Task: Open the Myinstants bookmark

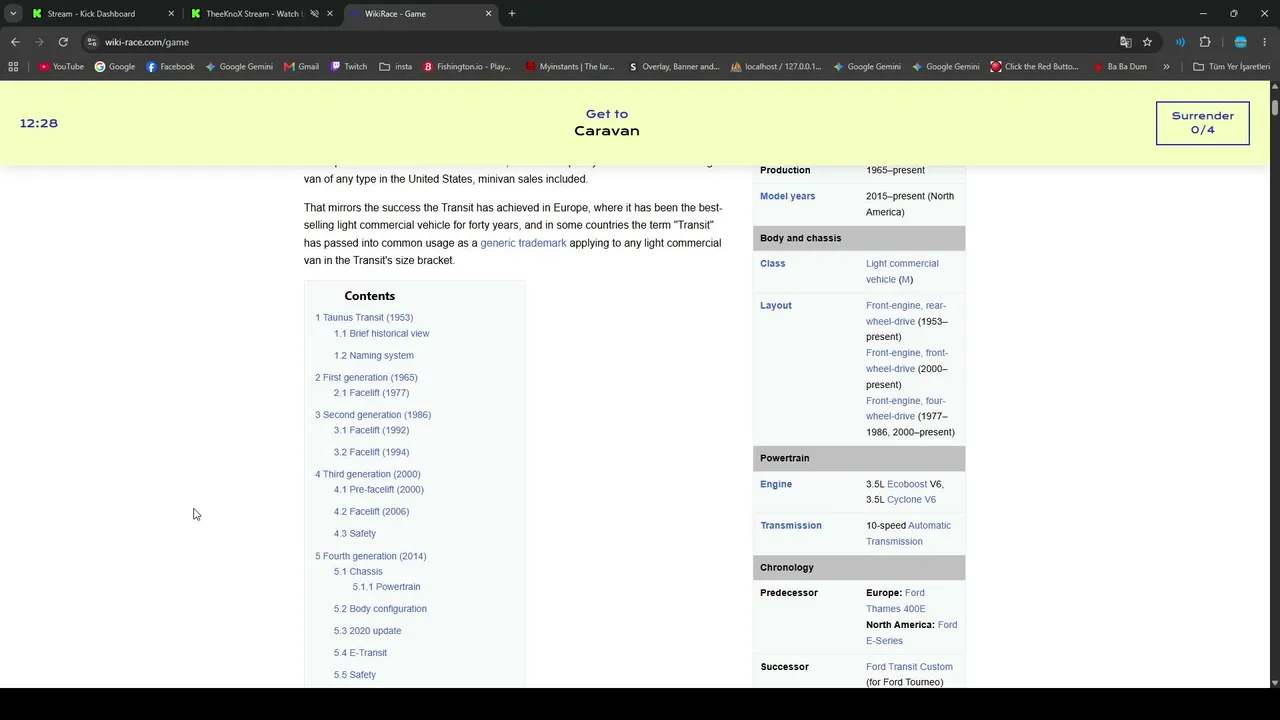Action: coord(570,67)
